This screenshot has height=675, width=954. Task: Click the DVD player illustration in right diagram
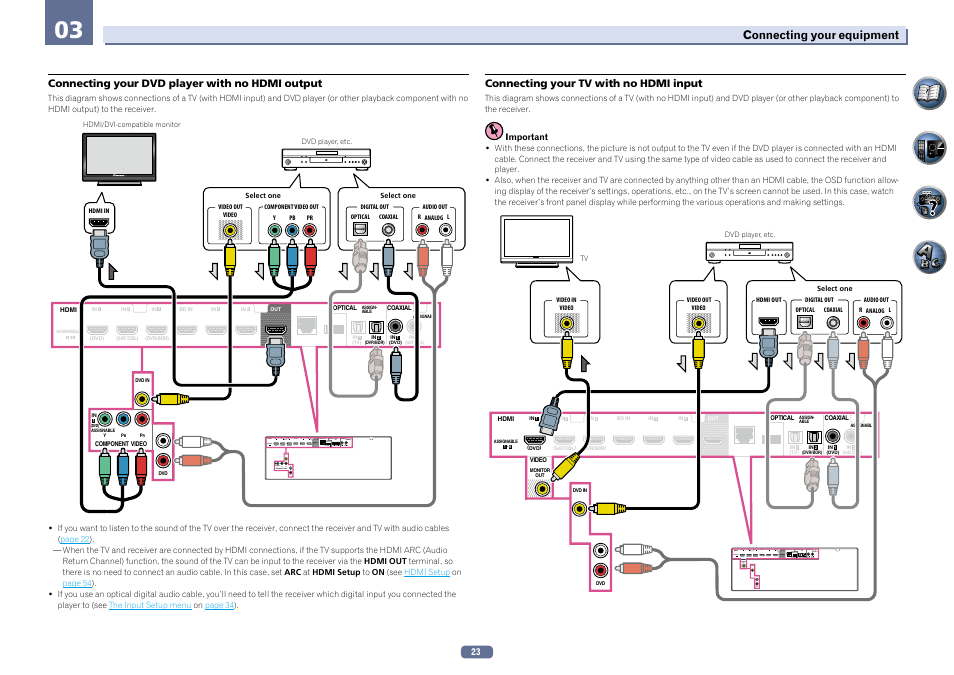750,252
